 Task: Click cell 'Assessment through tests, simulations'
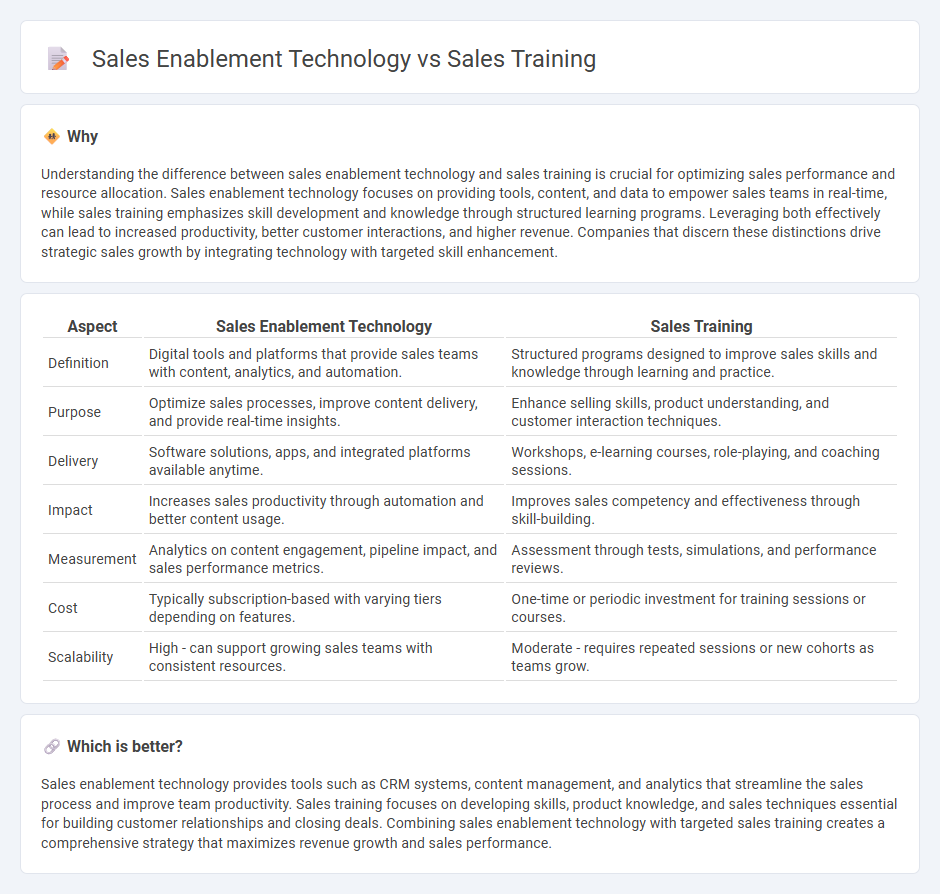coord(701,559)
